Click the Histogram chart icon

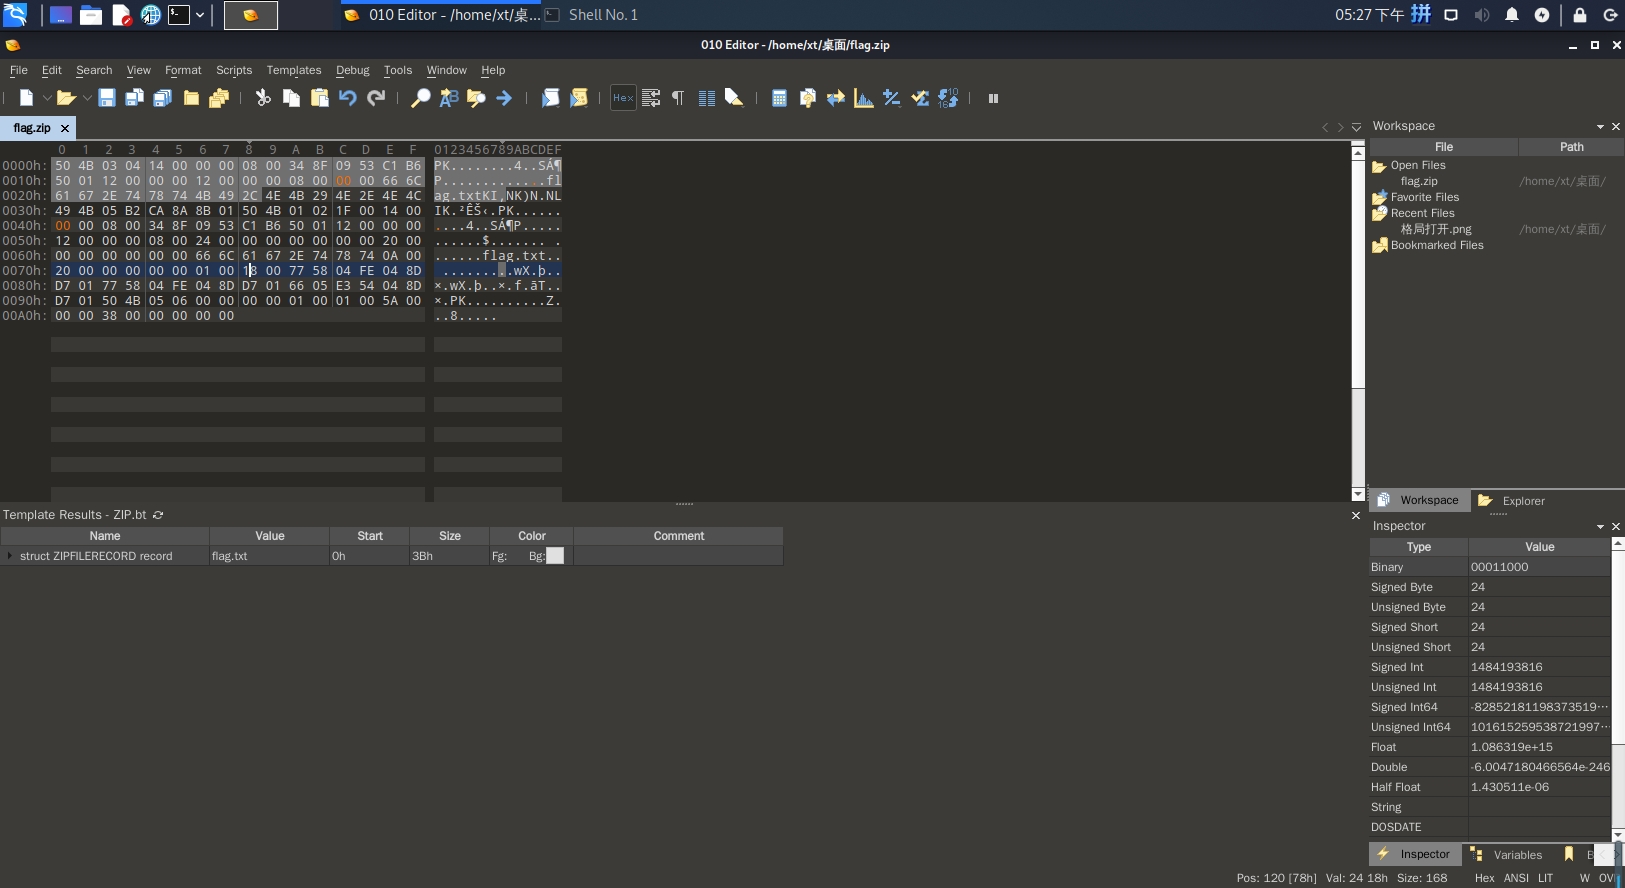[x=864, y=98]
